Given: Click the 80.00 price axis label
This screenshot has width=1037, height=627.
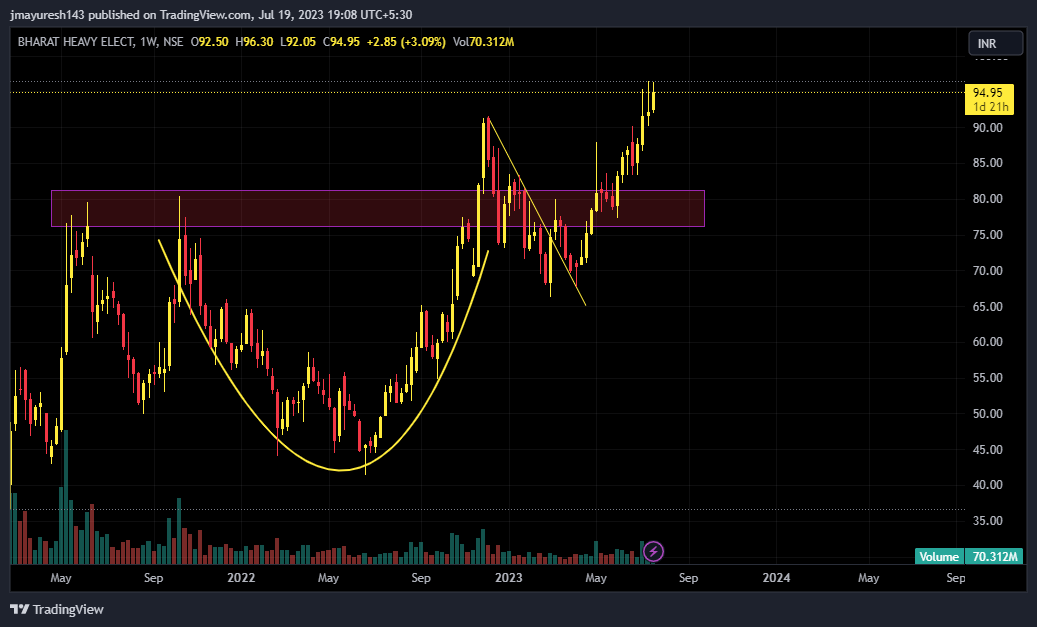Looking at the screenshot, I should [987, 198].
